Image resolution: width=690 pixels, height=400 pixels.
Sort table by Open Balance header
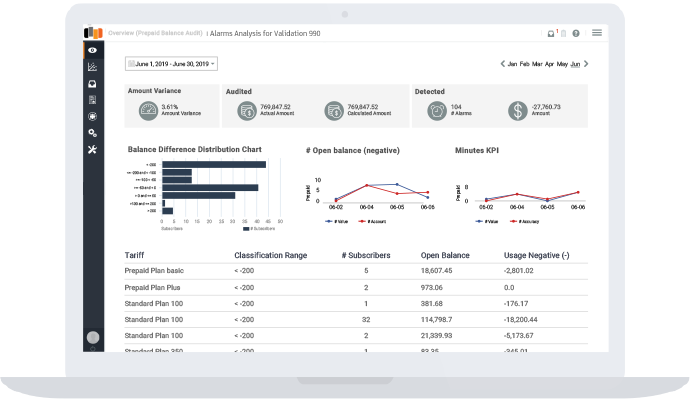point(445,255)
